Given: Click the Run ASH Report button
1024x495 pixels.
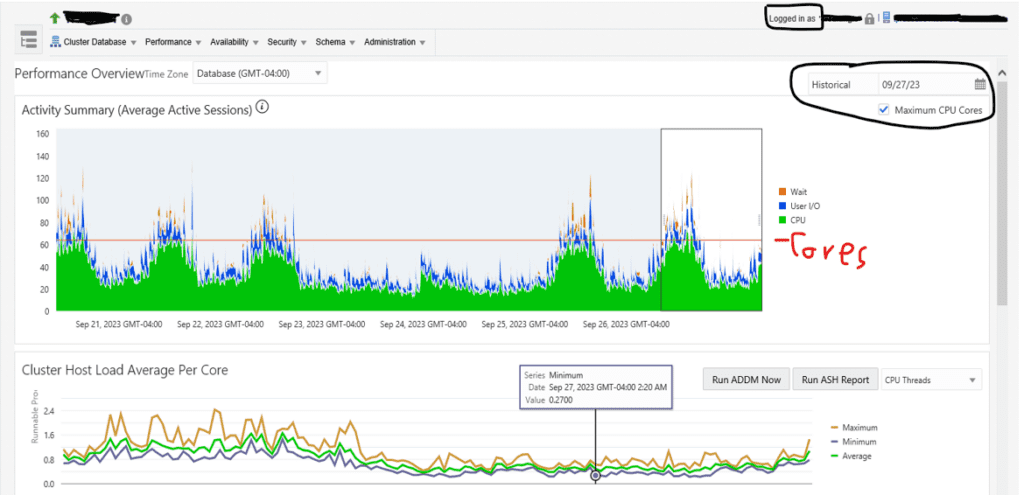Looking at the screenshot, I should coord(835,379).
